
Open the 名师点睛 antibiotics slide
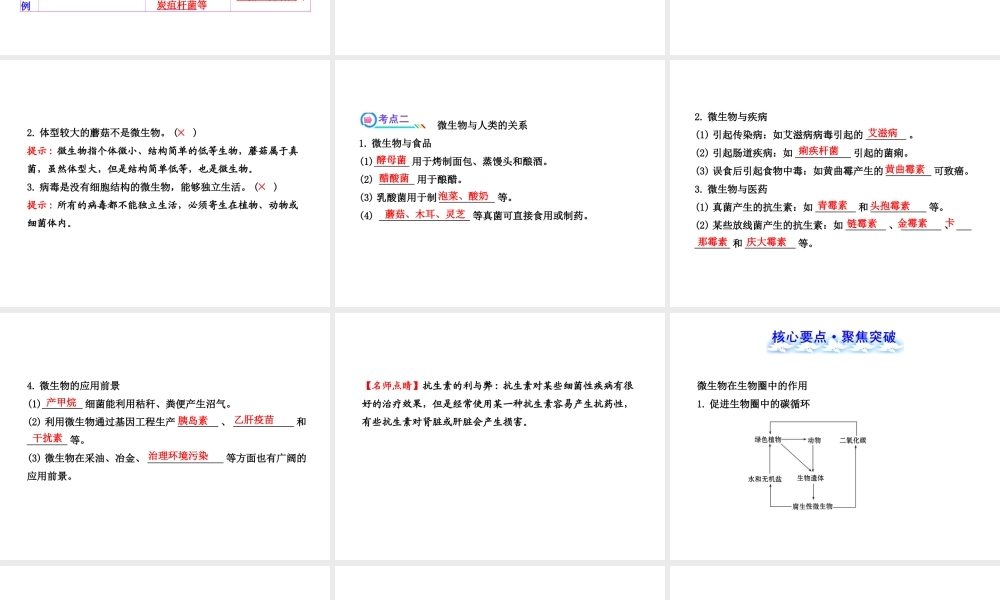pos(499,436)
